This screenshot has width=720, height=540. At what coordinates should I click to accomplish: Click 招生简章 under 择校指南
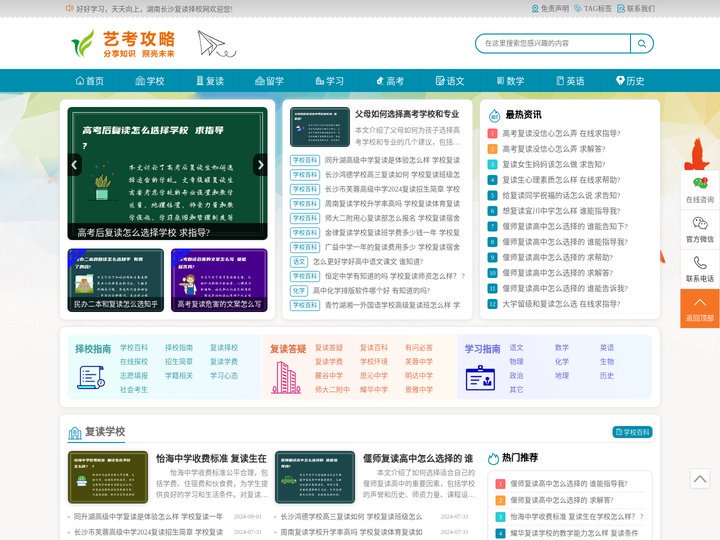(x=179, y=362)
